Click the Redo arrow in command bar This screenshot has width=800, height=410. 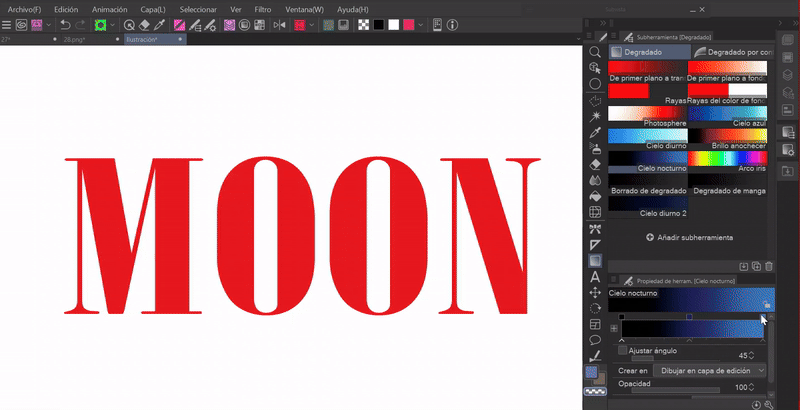81,24
